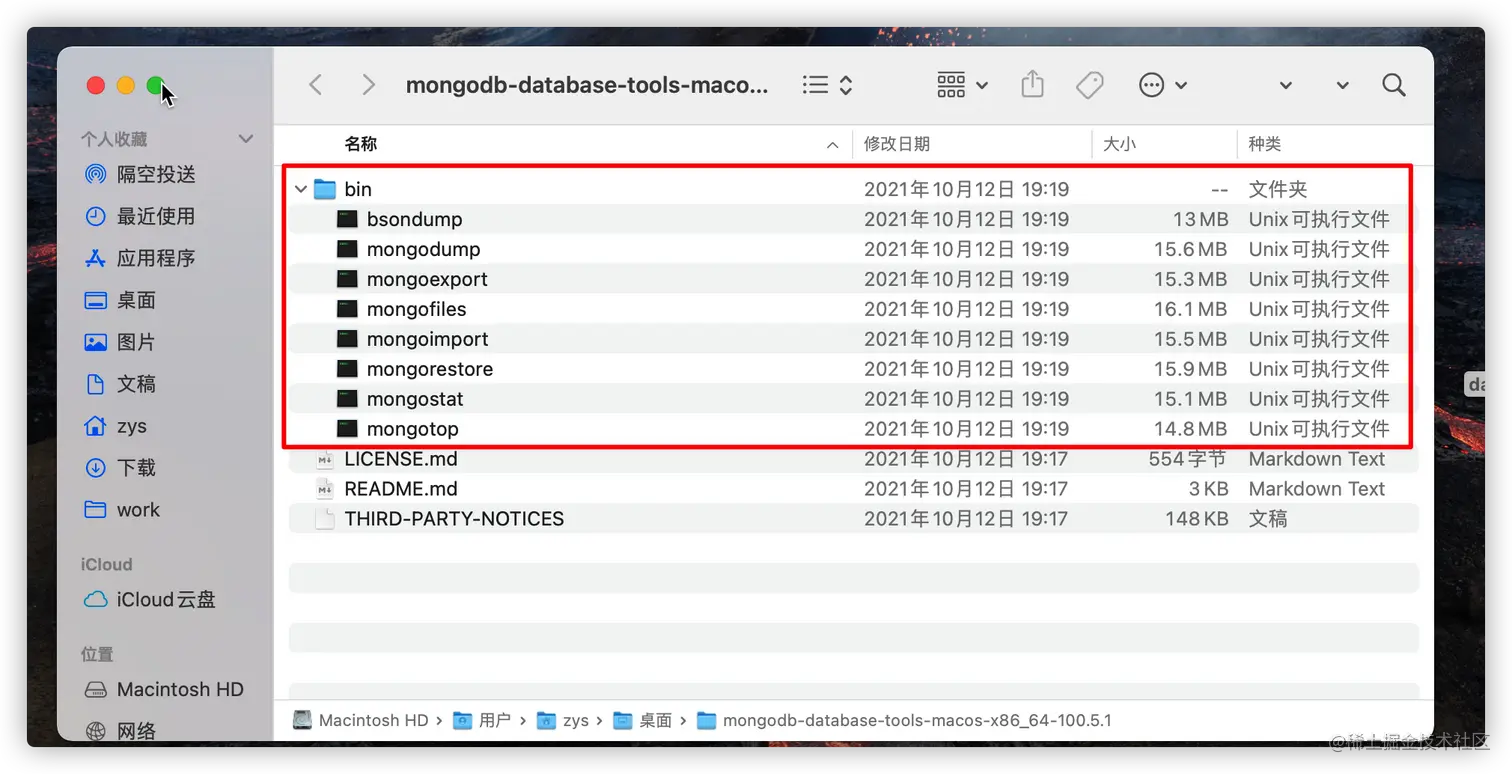Select the README.md file name

(x=401, y=489)
